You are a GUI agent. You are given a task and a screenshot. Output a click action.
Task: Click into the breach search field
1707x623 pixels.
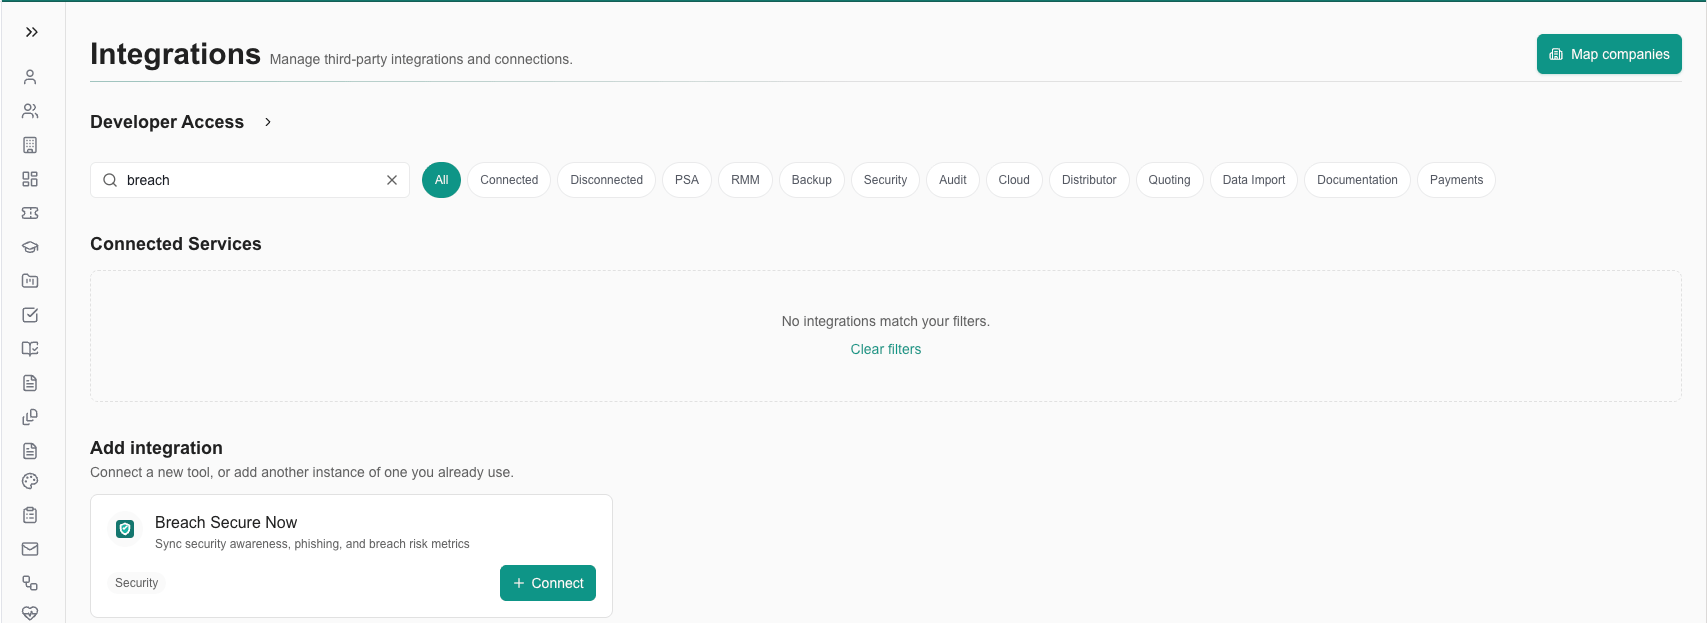click(x=250, y=180)
